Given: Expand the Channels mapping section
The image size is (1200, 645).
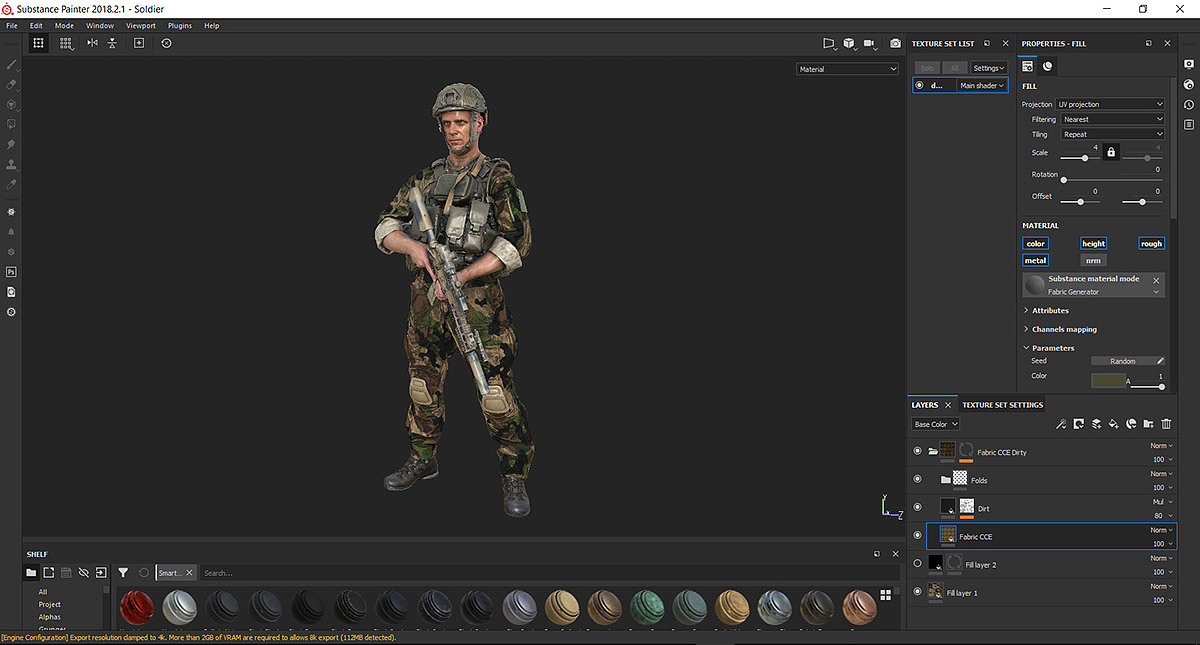Looking at the screenshot, I should pyautogui.click(x=1064, y=329).
